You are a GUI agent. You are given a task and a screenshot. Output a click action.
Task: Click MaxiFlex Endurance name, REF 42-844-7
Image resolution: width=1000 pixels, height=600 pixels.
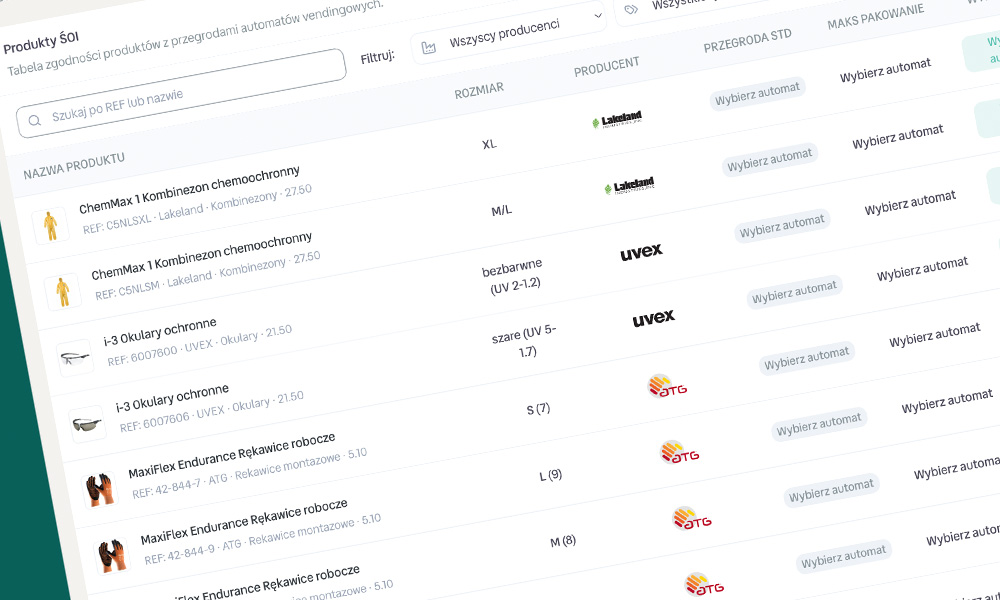pyautogui.click(x=232, y=456)
